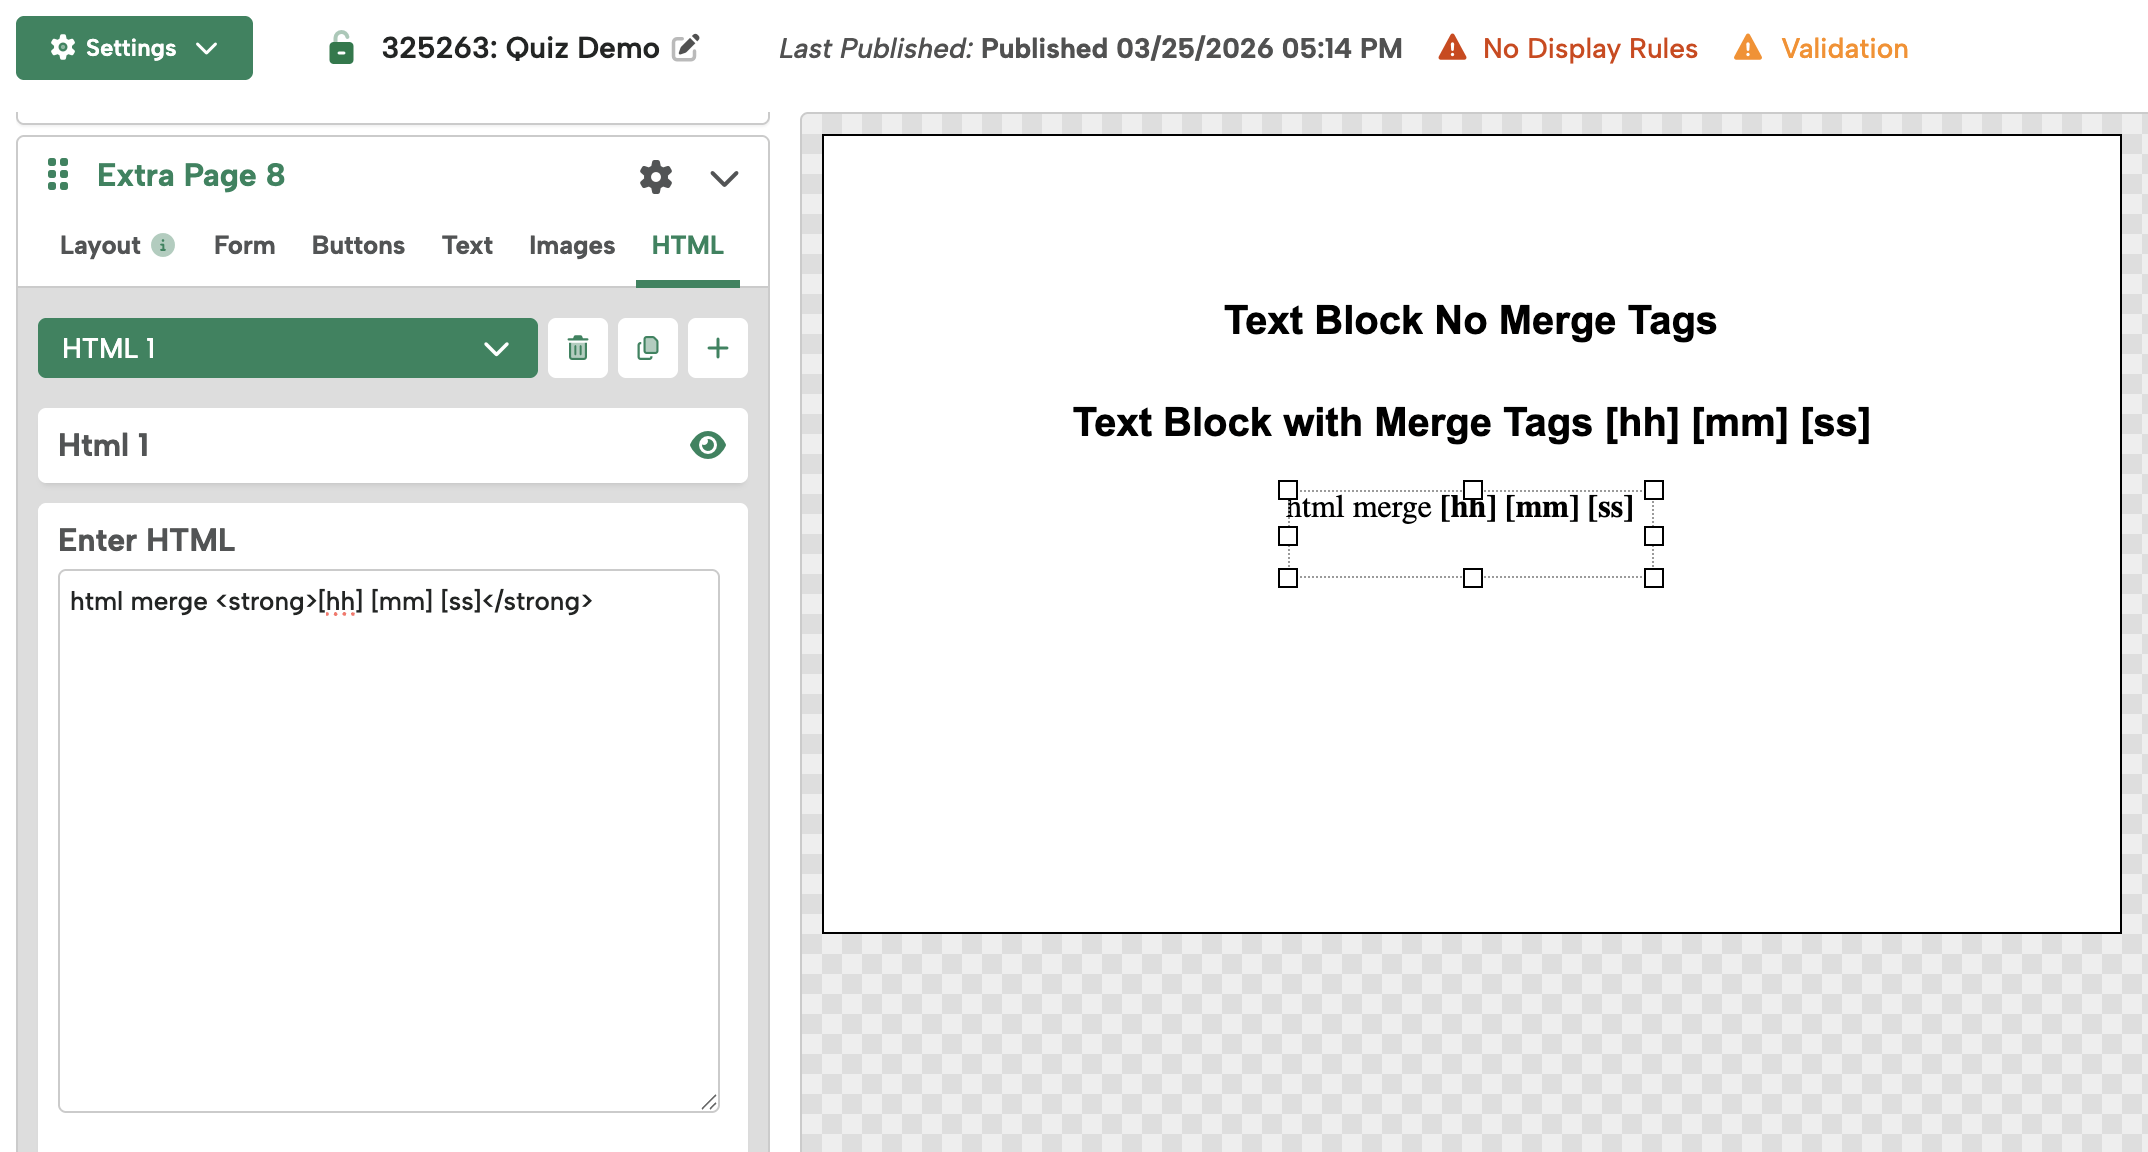
Task: Click the No Display Rules warning indicator
Action: pyautogui.click(x=1567, y=48)
